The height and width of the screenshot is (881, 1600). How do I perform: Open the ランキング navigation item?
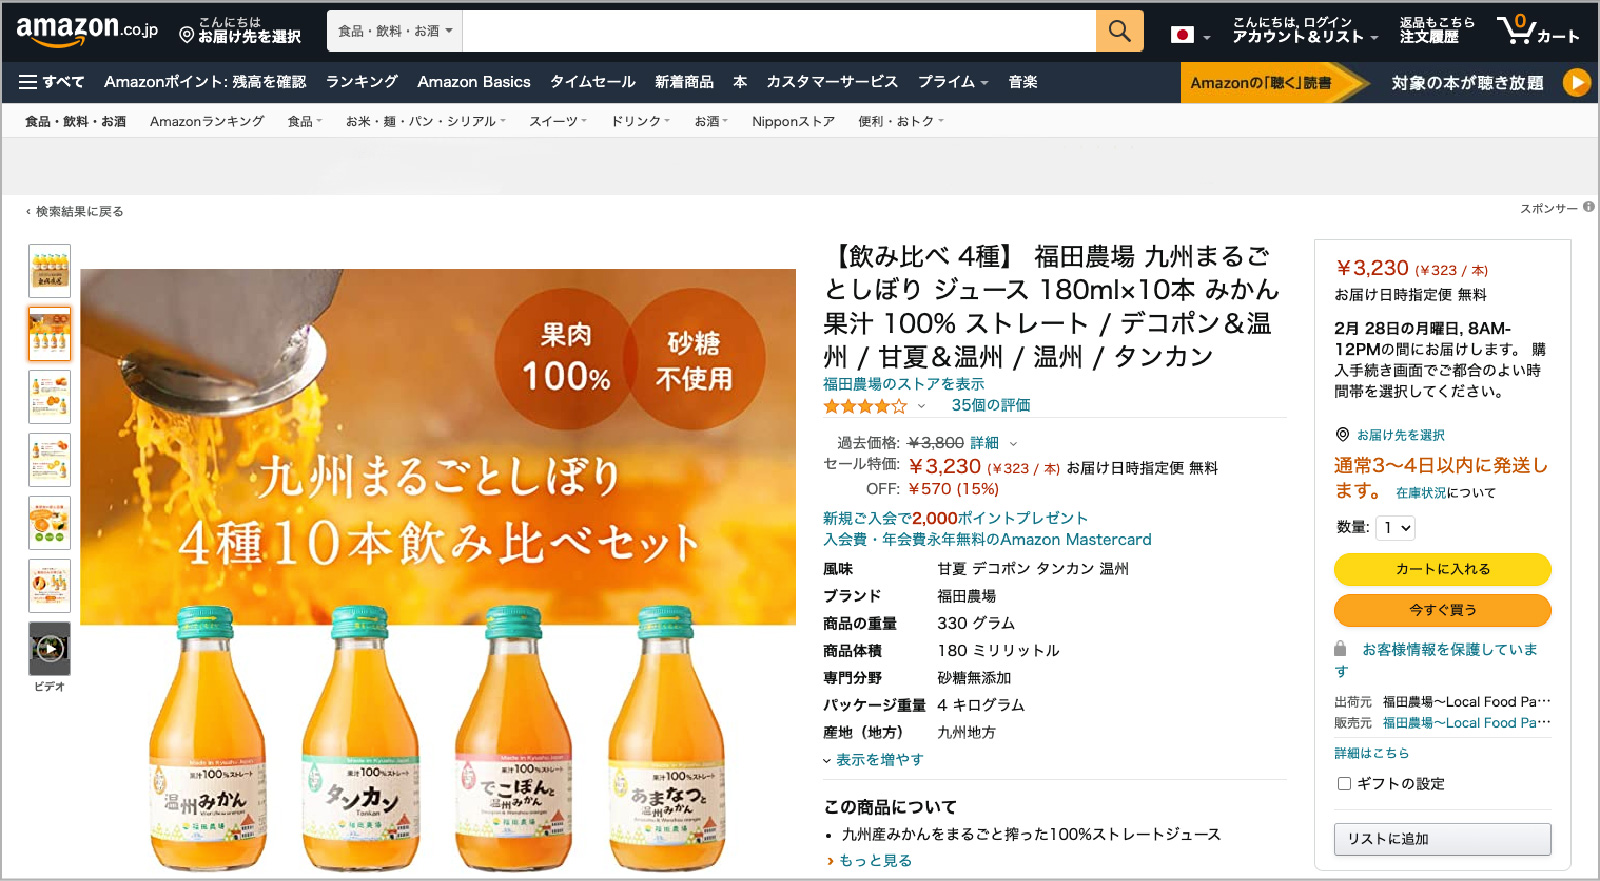tap(361, 82)
